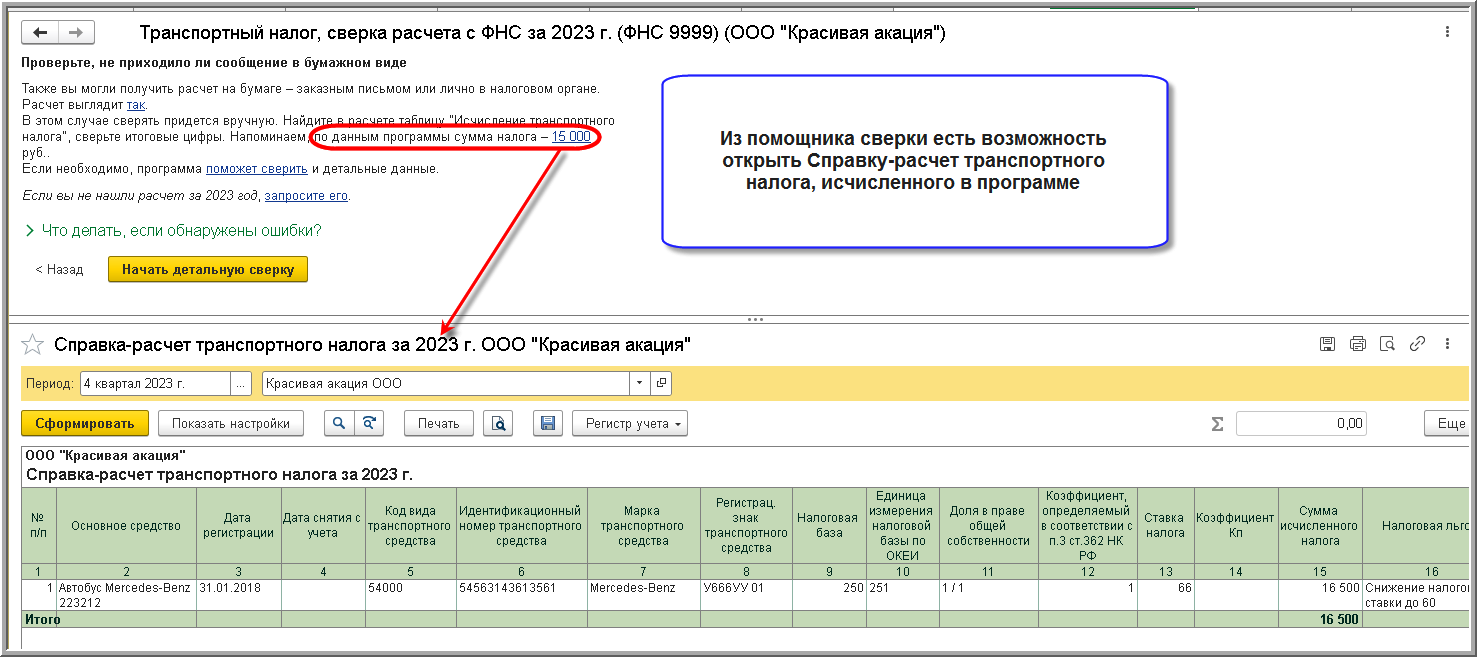Viewport: 1477px width, 657px height.
Task: Select the row 1 calculated tax cell 16 500
Action: pyautogui.click(x=1319, y=595)
